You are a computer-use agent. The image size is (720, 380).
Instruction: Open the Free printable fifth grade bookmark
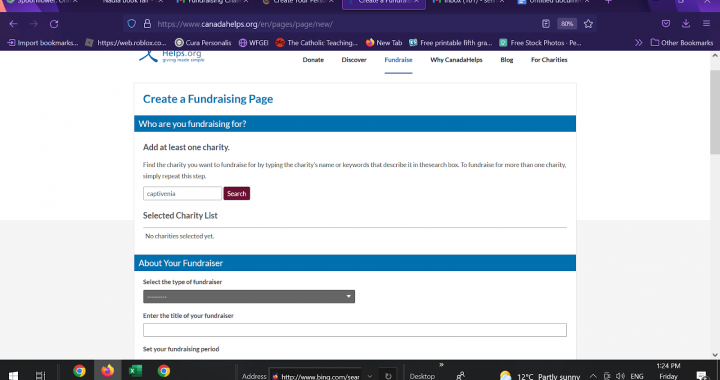point(450,43)
